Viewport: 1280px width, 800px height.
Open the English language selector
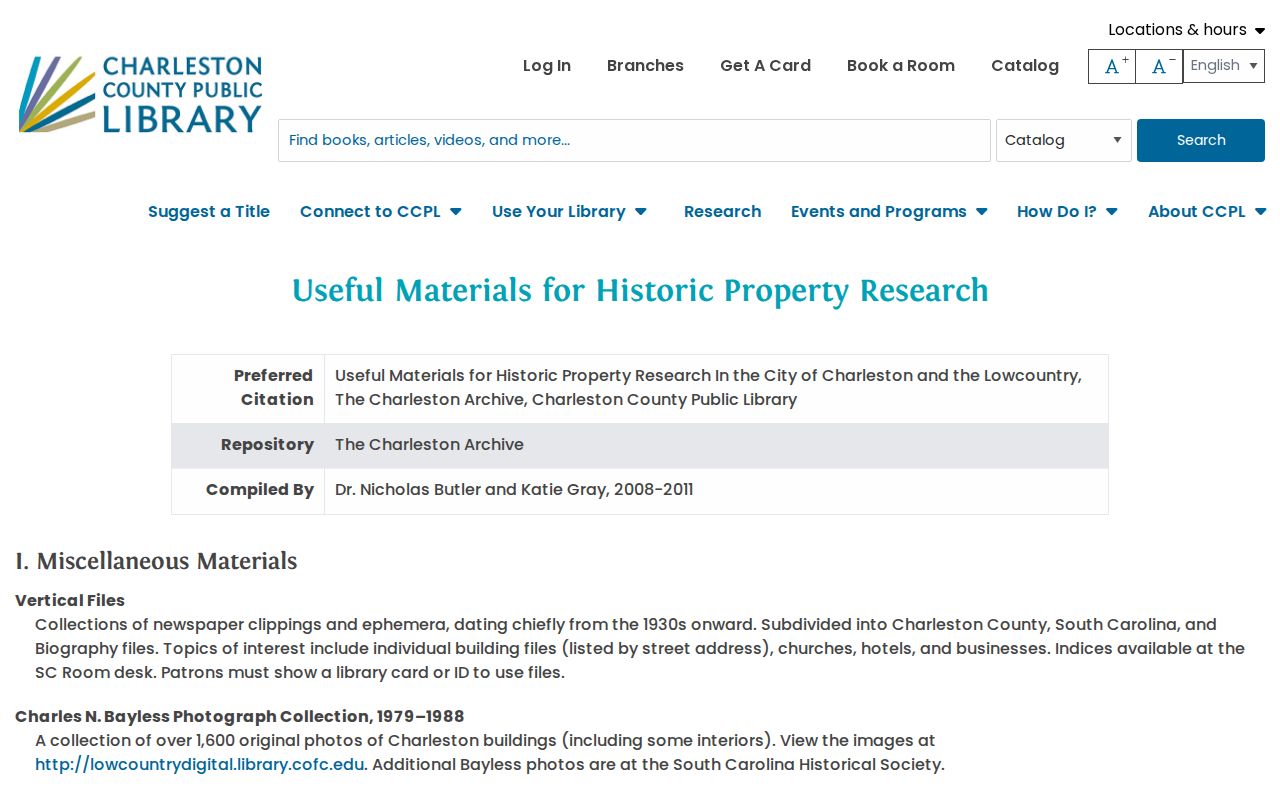[x=1224, y=66]
